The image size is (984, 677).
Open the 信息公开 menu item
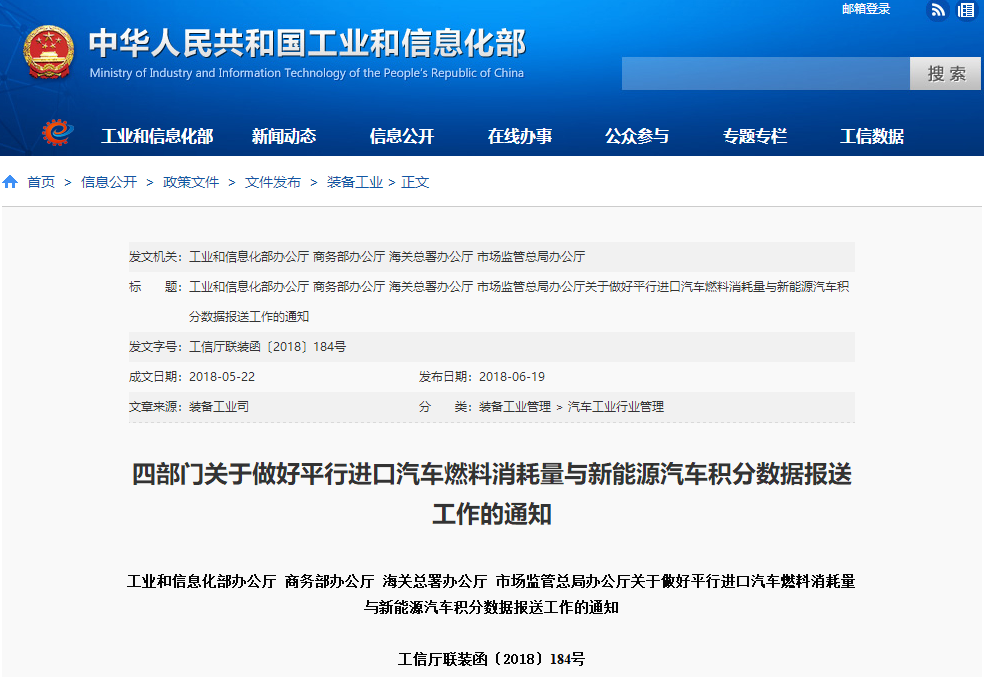404,136
